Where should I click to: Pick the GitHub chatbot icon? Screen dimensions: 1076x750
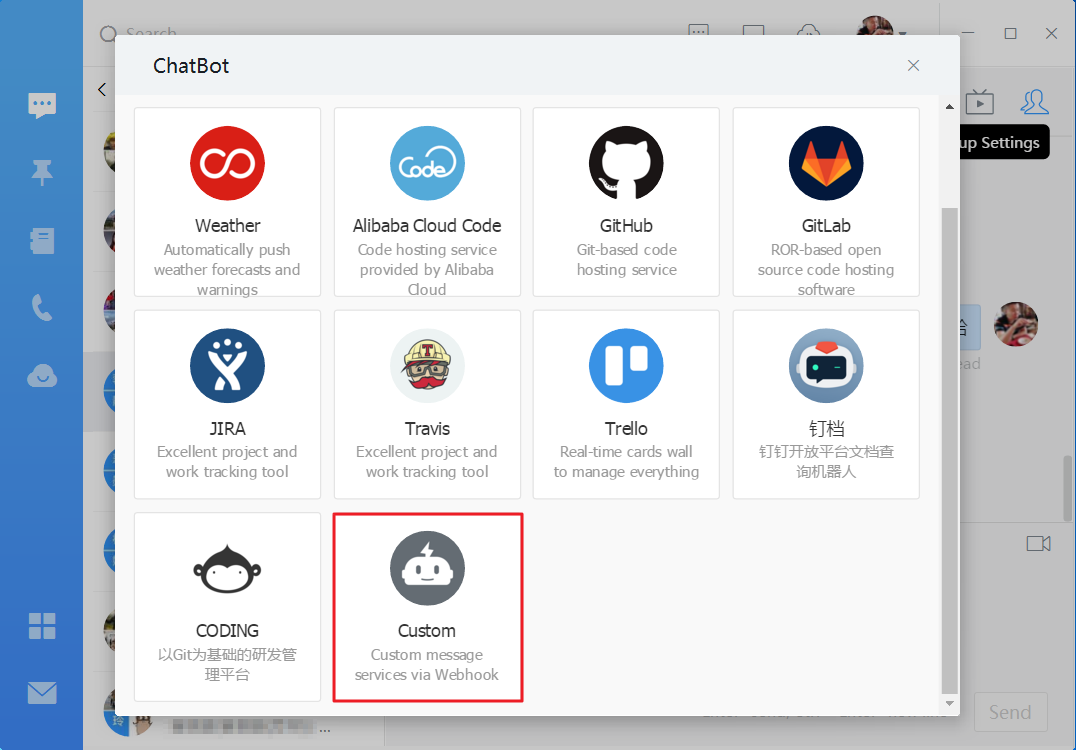click(626, 163)
